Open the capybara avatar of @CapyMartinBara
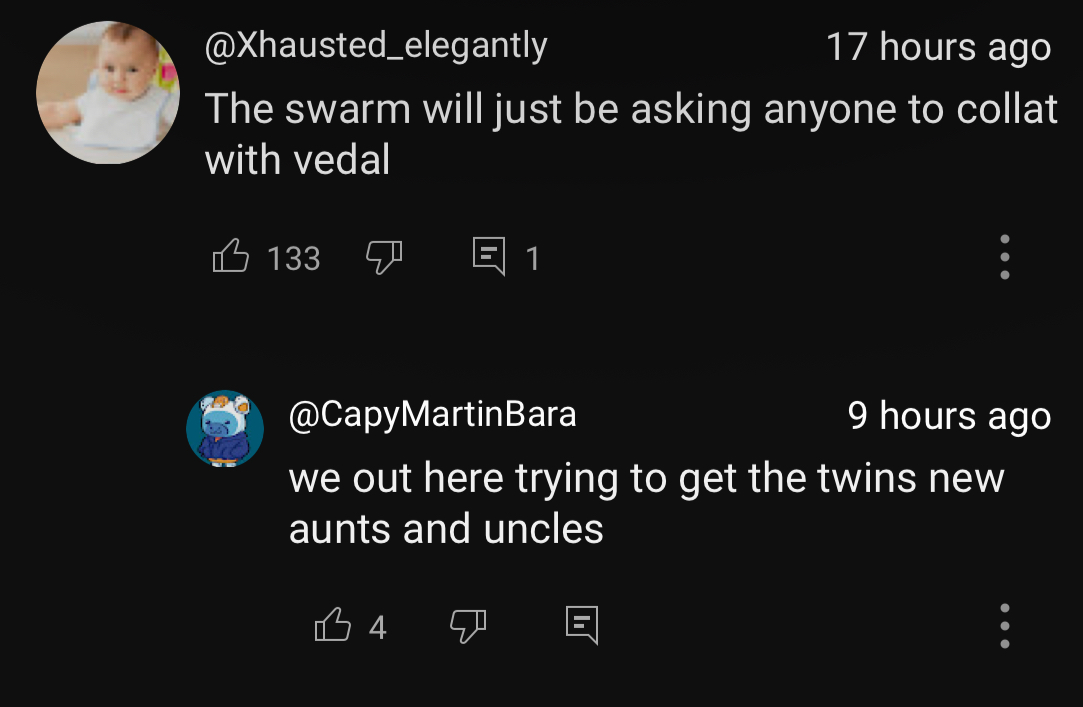Image resolution: width=1083 pixels, height=707 pixels. pyautogui.click(x=225, y=429)
